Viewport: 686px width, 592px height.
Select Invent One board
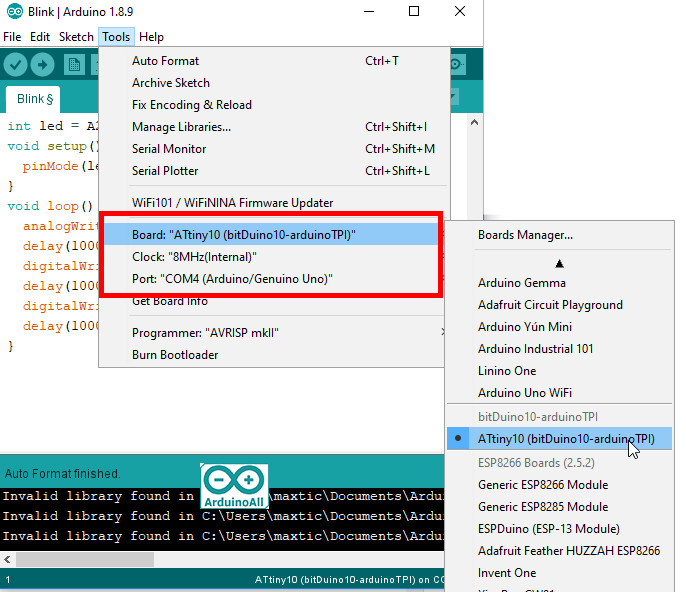(559, 573)
